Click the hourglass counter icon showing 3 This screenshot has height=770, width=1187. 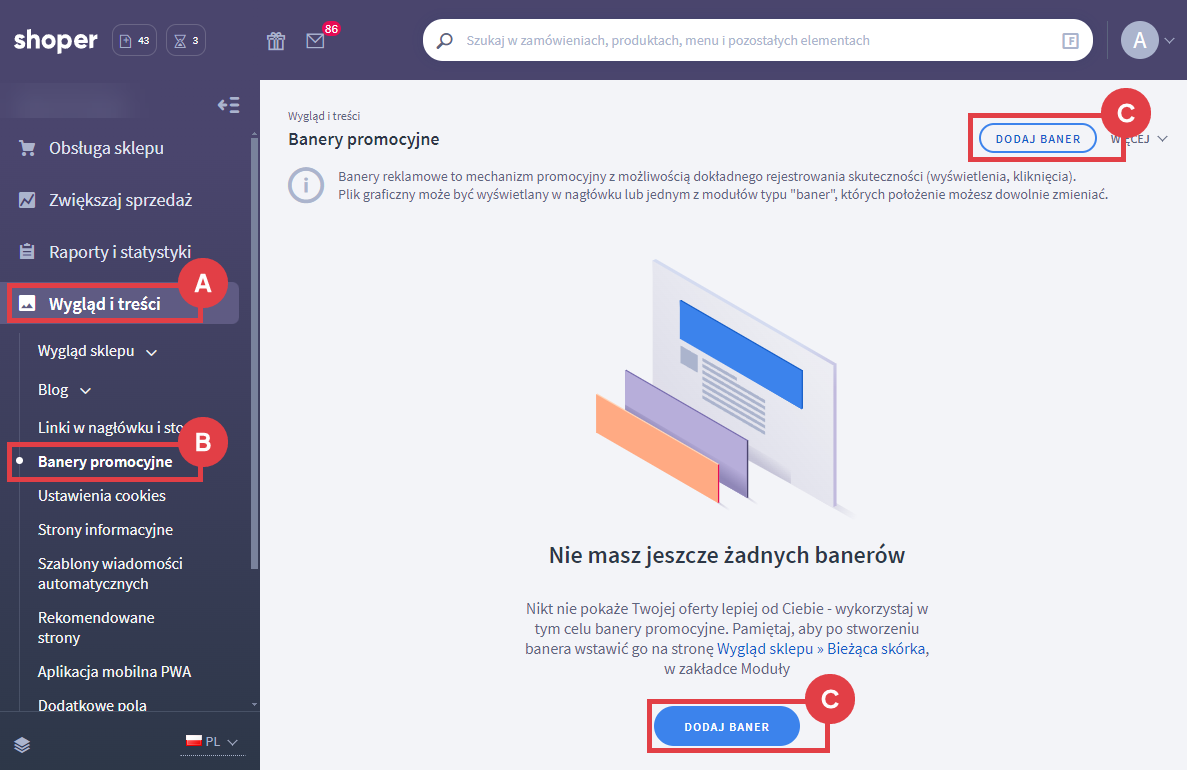click(x=187, y=41)
